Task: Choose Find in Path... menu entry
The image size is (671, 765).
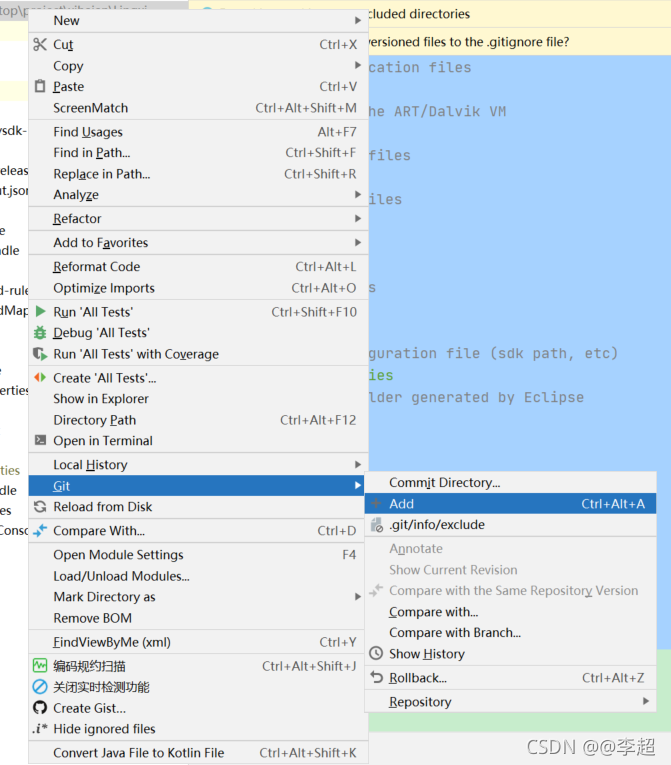Action: 198,153
